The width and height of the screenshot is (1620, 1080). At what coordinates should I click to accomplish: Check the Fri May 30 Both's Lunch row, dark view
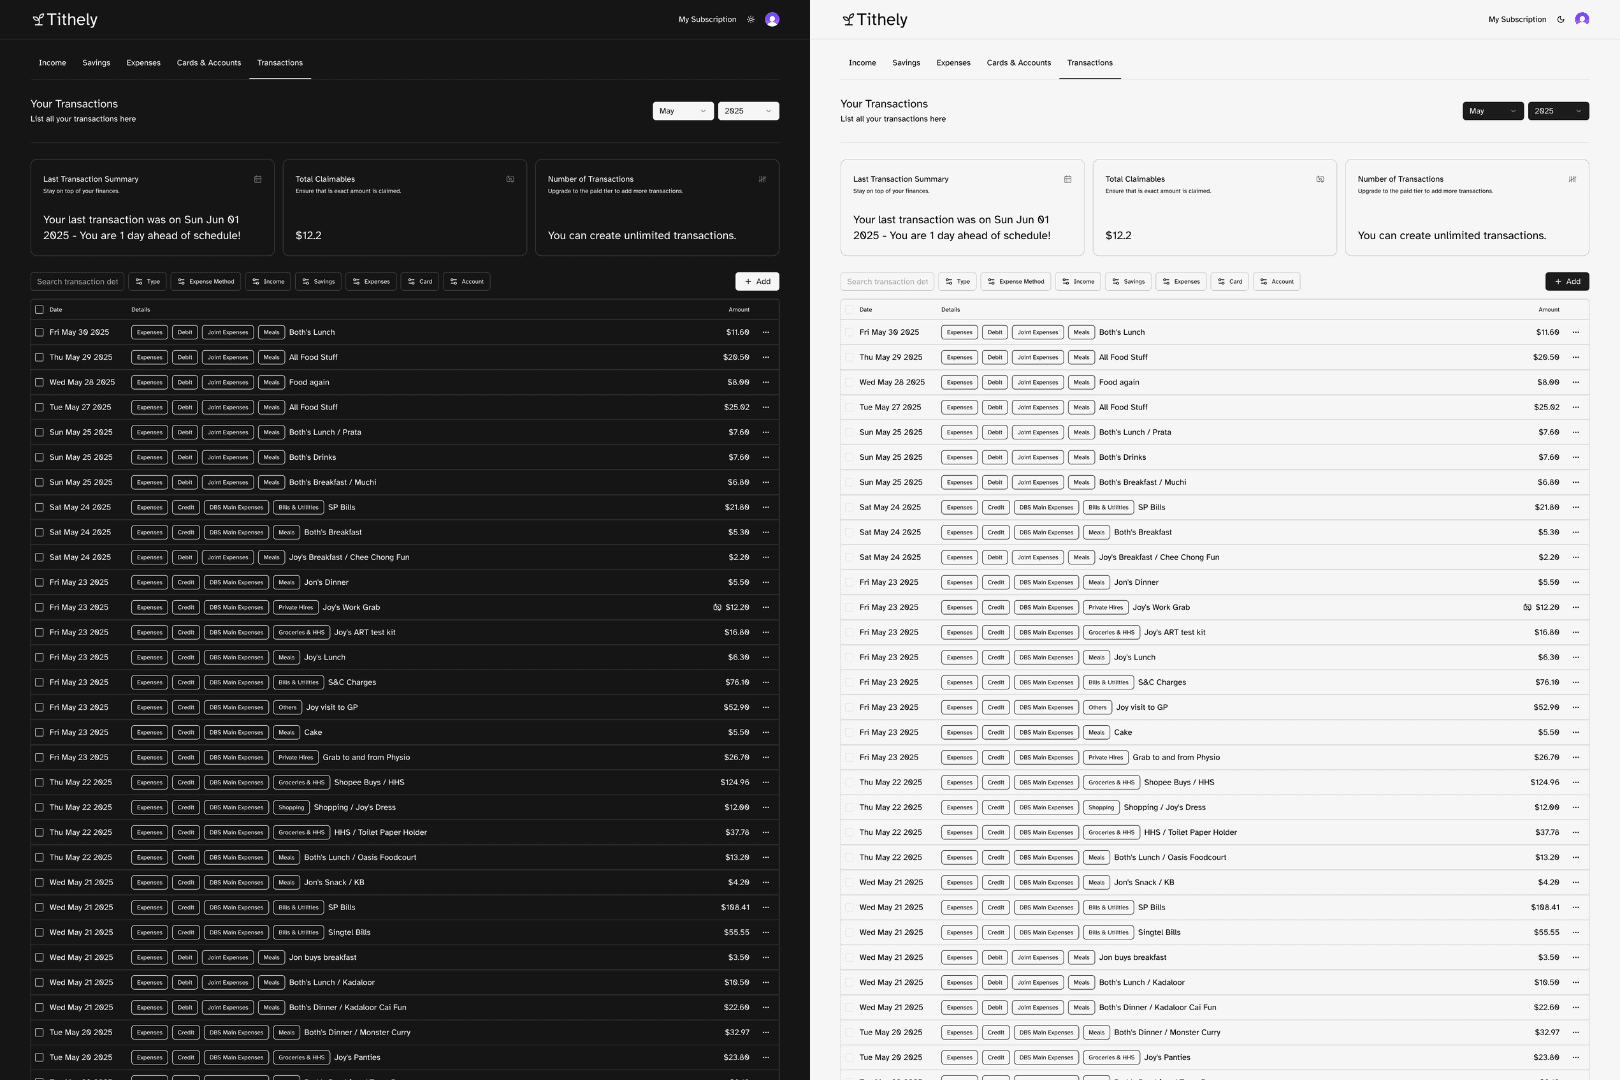[x=39, y=332]
